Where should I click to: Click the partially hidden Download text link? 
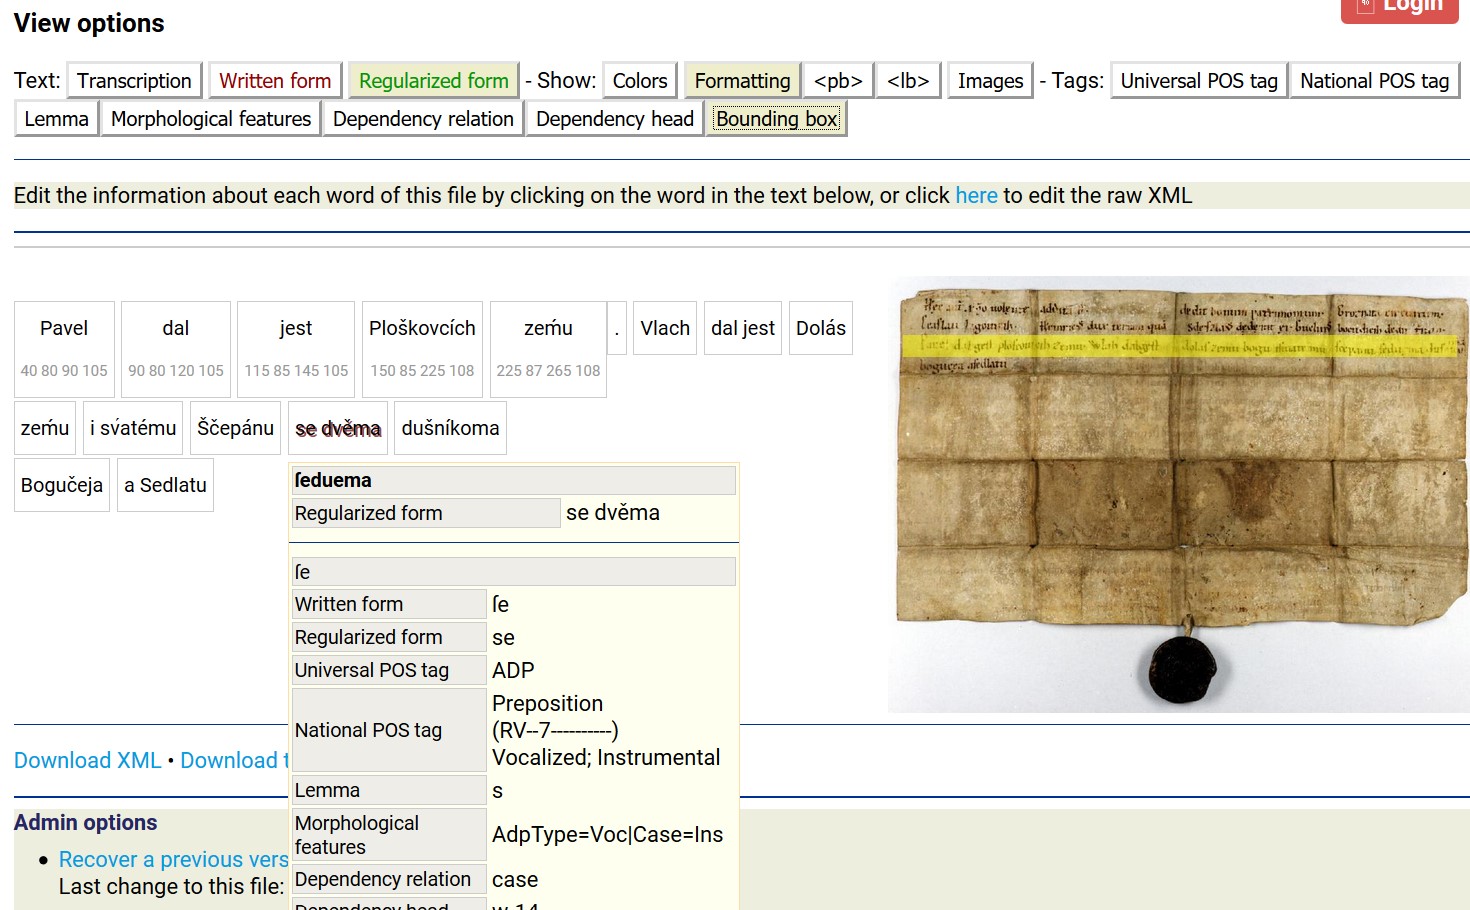[x=234, y=760]
